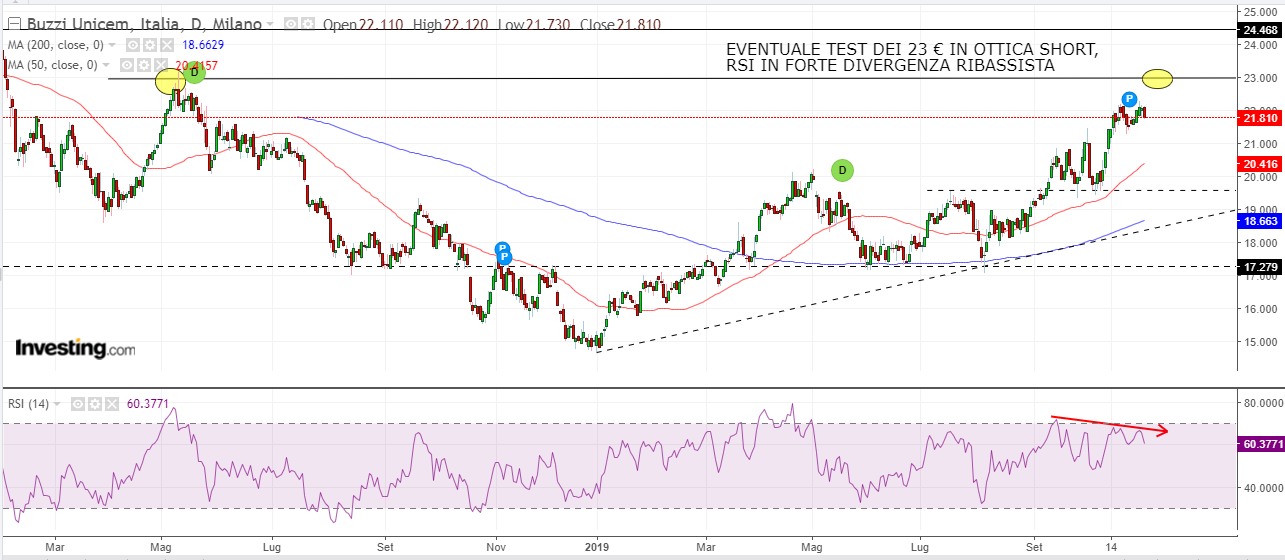The image size is (1285, 560).
Task: Open RSI (14) settings gear
Action: pos(95,404)
